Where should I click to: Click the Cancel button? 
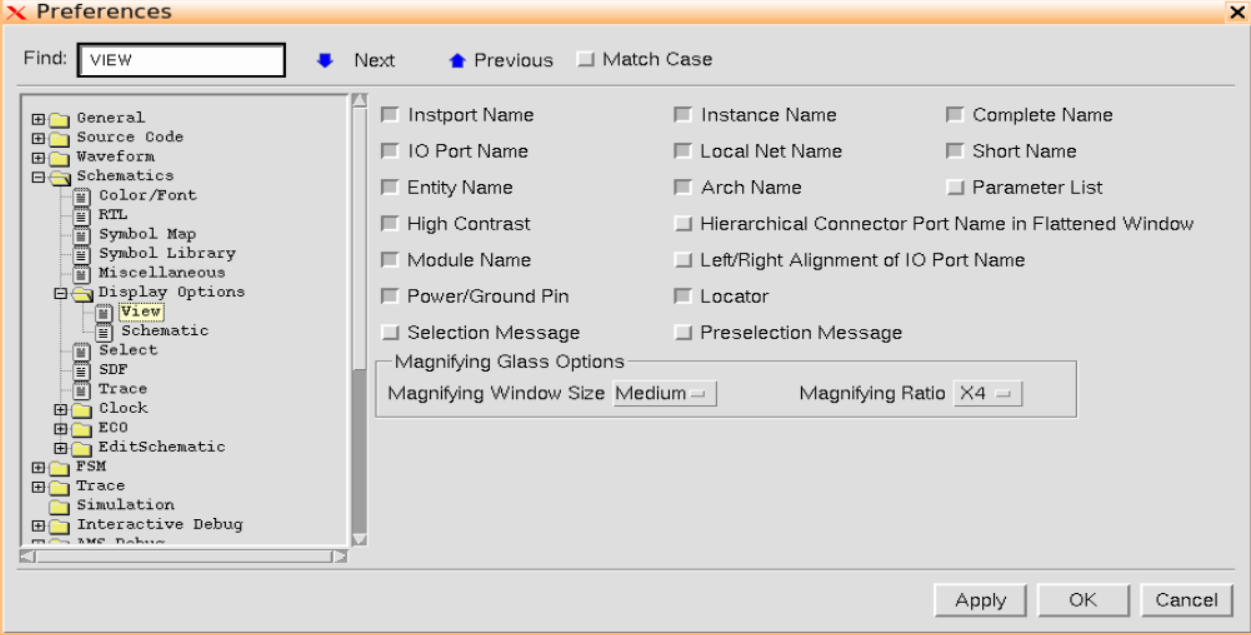click(1186, 600)
